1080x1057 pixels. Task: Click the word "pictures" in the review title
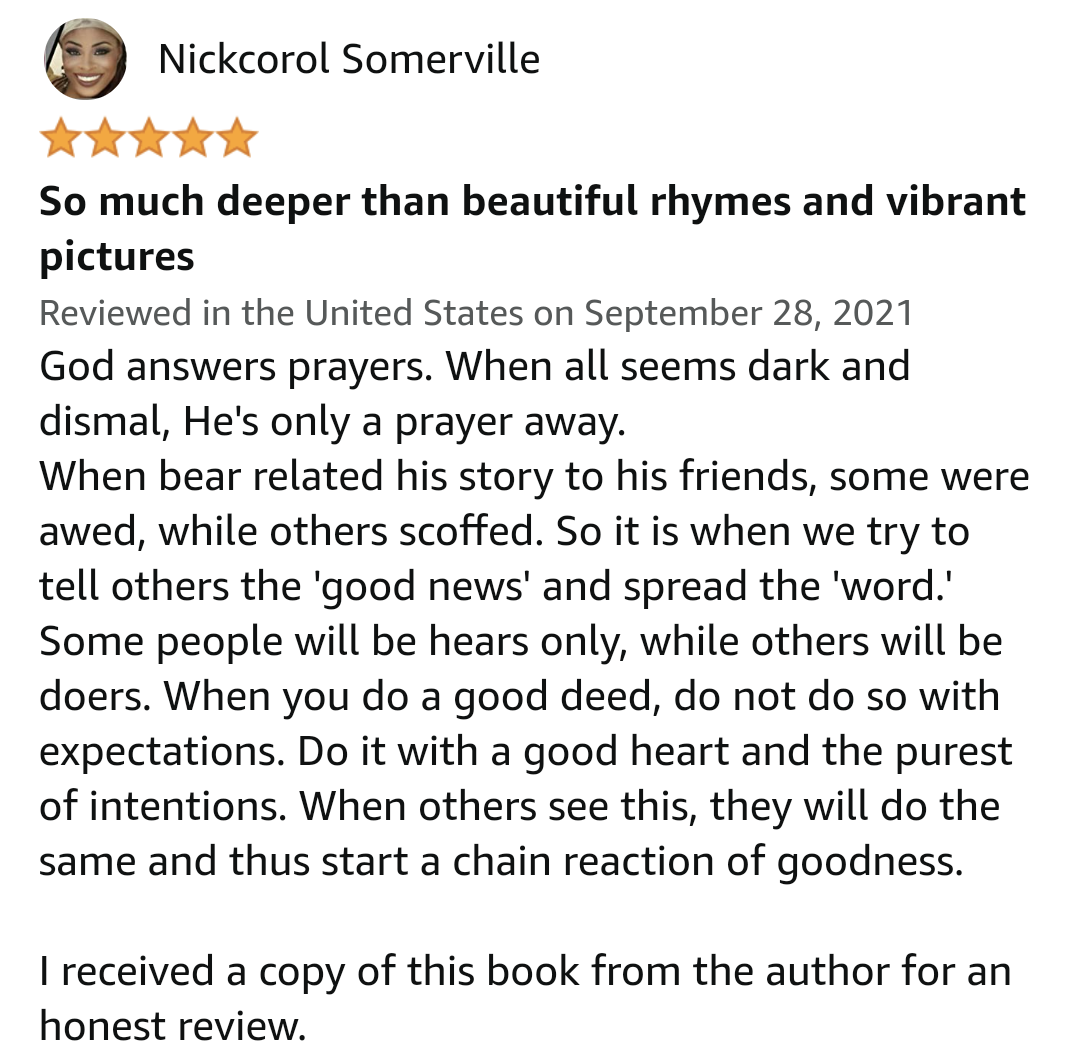pyautogui.click(x=116, y=257)
